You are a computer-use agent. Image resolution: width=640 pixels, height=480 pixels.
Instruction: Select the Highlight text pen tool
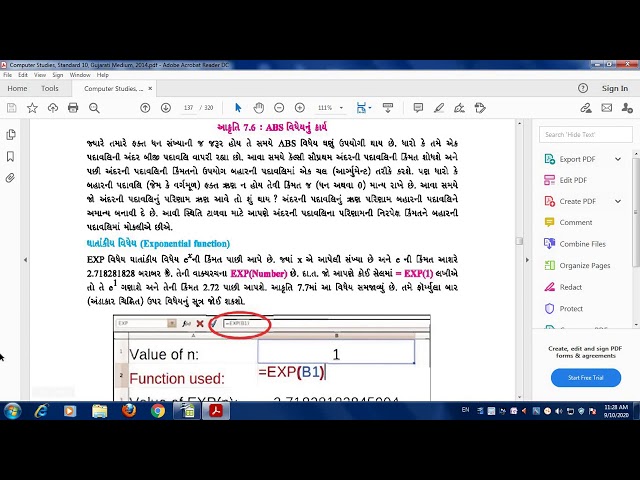click(439, 108)
